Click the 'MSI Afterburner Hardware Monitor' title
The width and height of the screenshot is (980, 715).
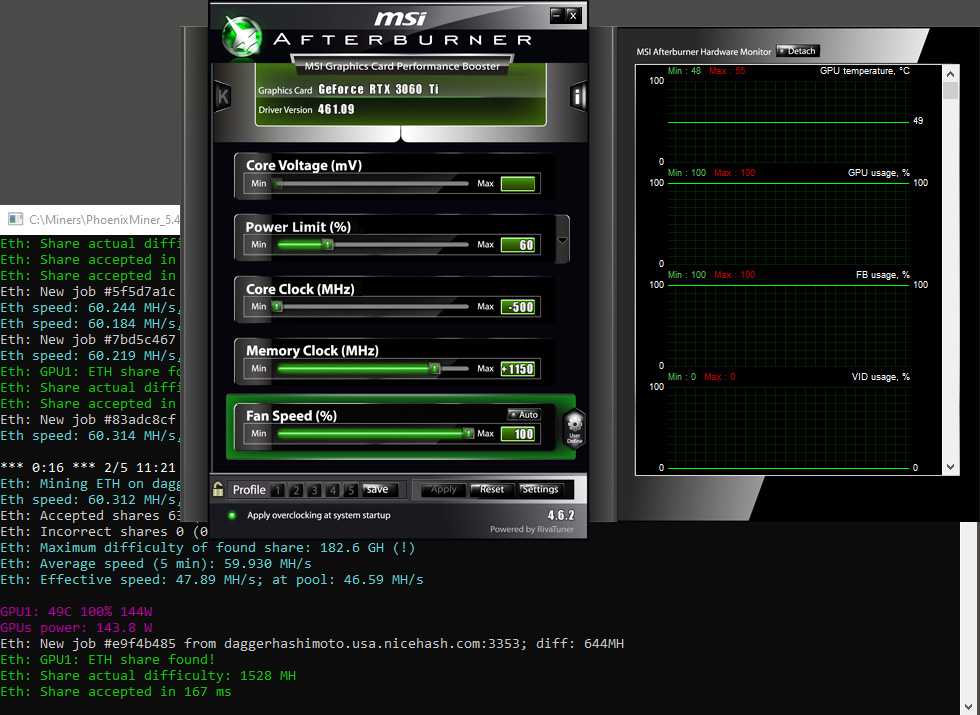tap(704, 52)
